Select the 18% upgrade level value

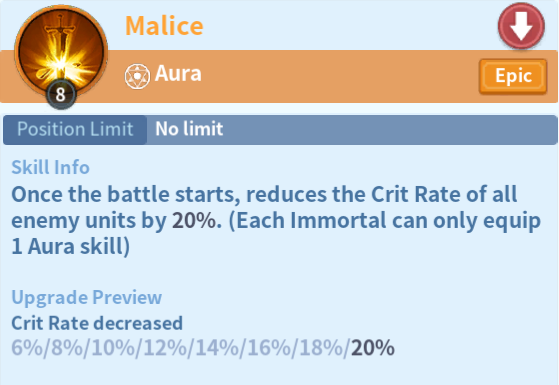point(322,348)
